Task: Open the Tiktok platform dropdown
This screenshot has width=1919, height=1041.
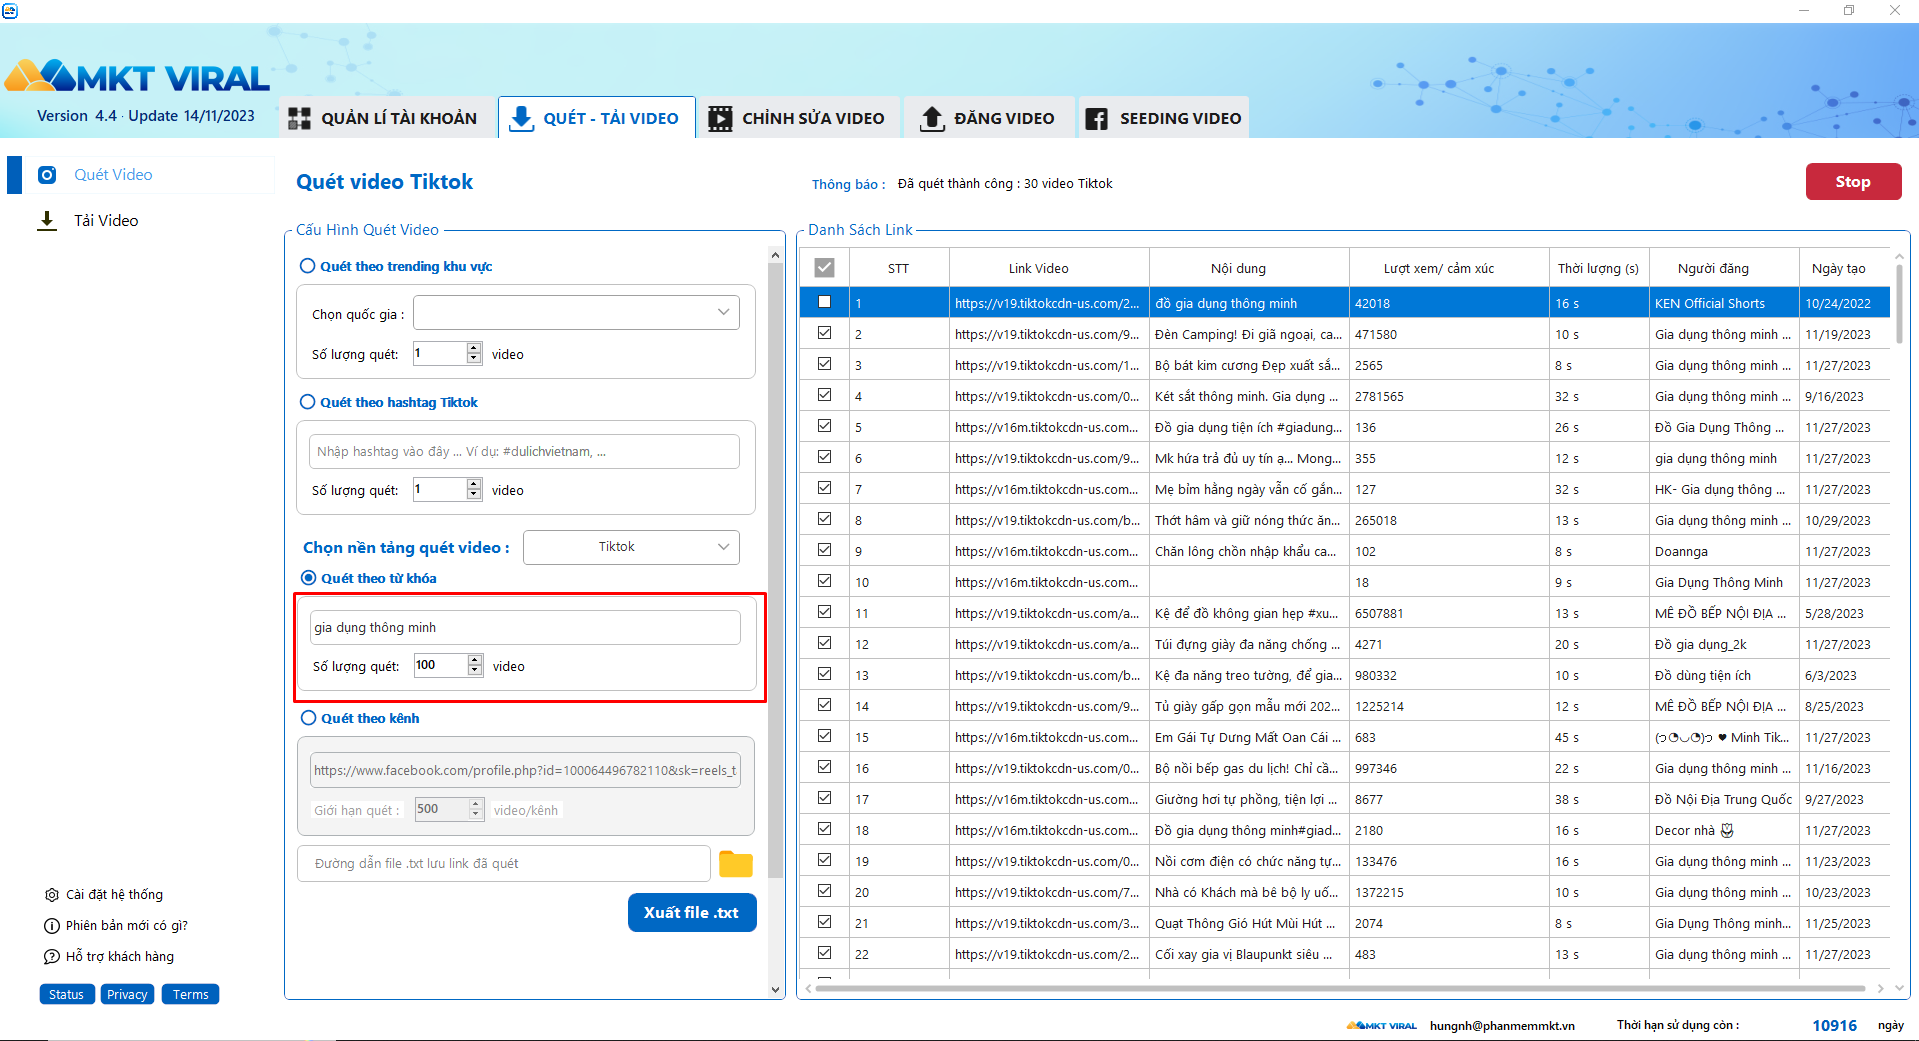Action: 631,547
